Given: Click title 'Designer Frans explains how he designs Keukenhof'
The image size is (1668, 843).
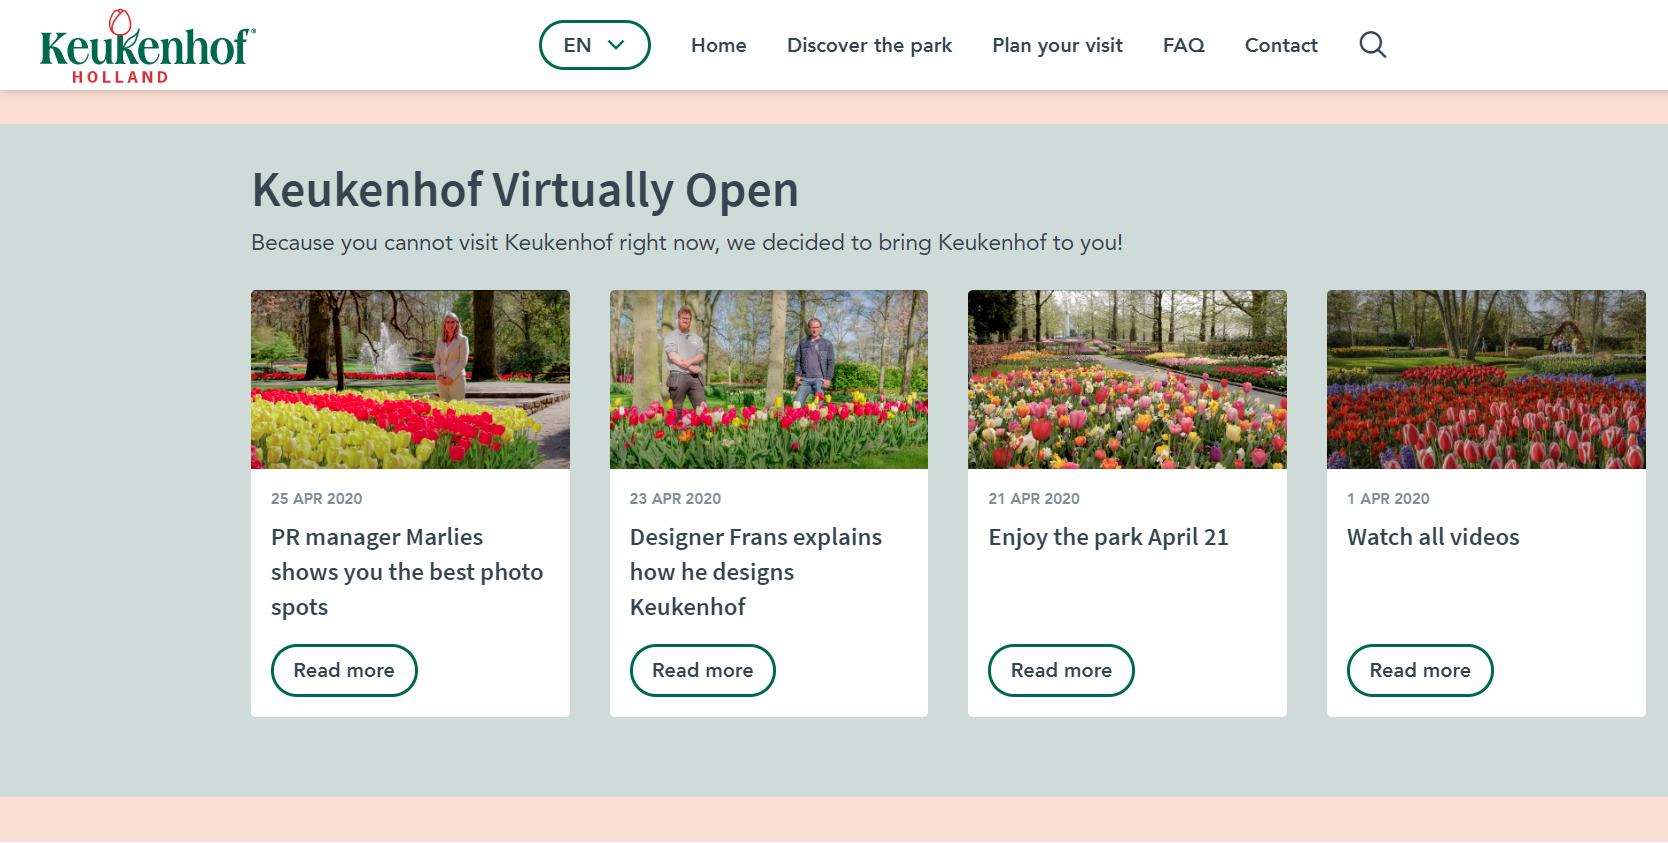Looking at the screenshot, I should point(756,572).
